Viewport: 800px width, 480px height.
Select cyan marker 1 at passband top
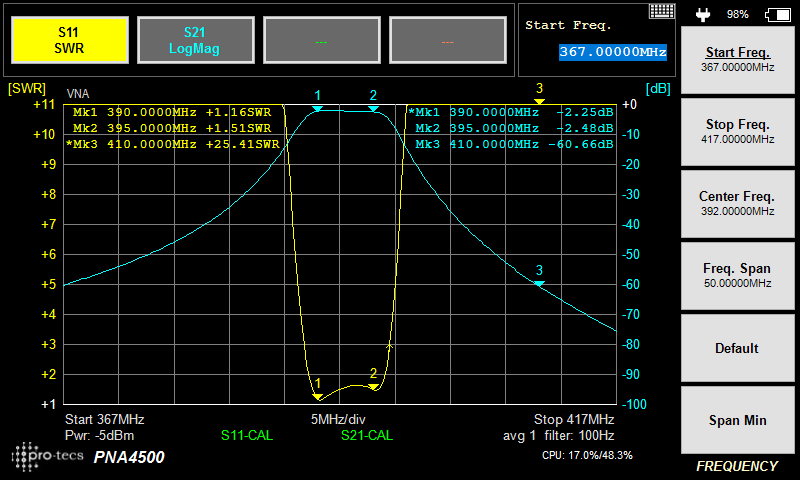point(317,108)
